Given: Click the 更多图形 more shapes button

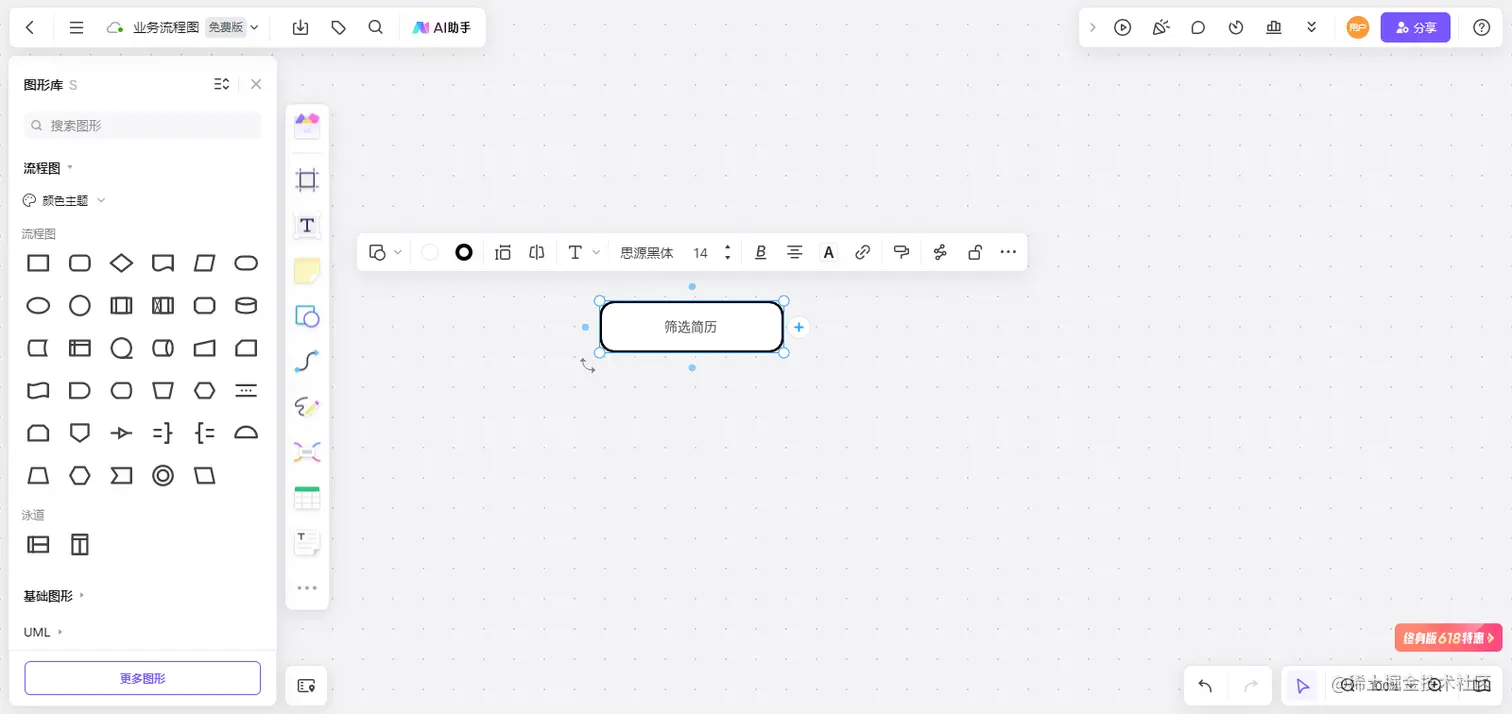Looking at the screenshot, I should coord(141,678).
